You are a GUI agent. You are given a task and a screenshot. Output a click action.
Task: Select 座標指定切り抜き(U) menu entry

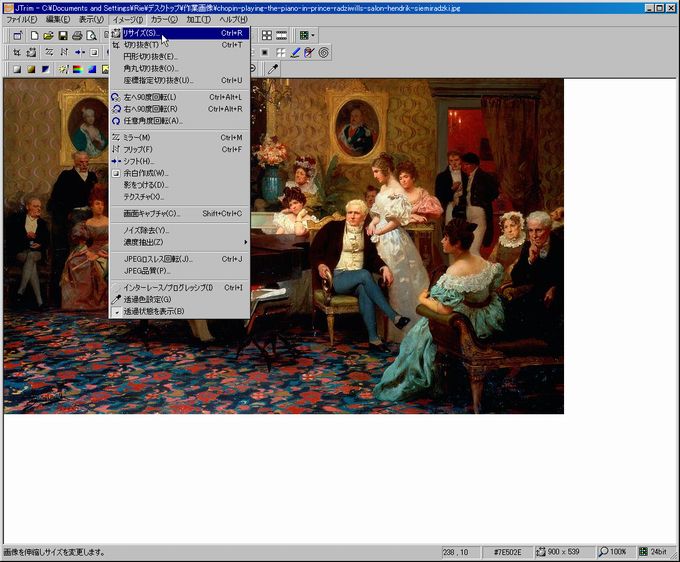(x=180, y=80)
